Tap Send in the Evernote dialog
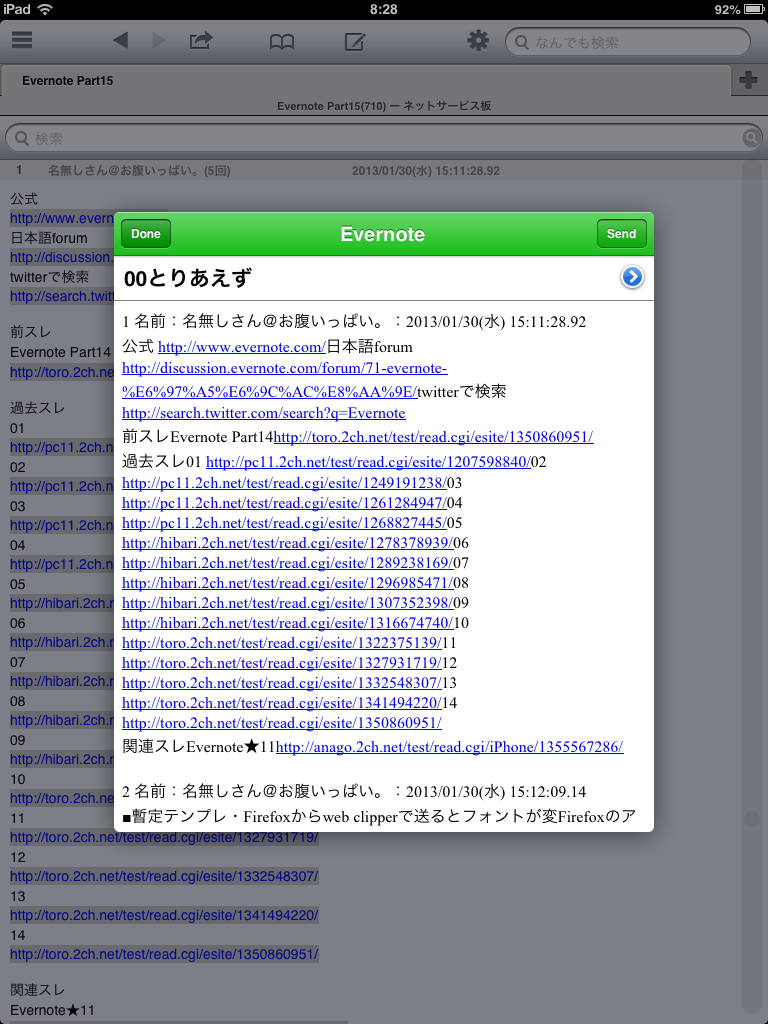Screen dimensions: 768x1024 tap(621, 234)
